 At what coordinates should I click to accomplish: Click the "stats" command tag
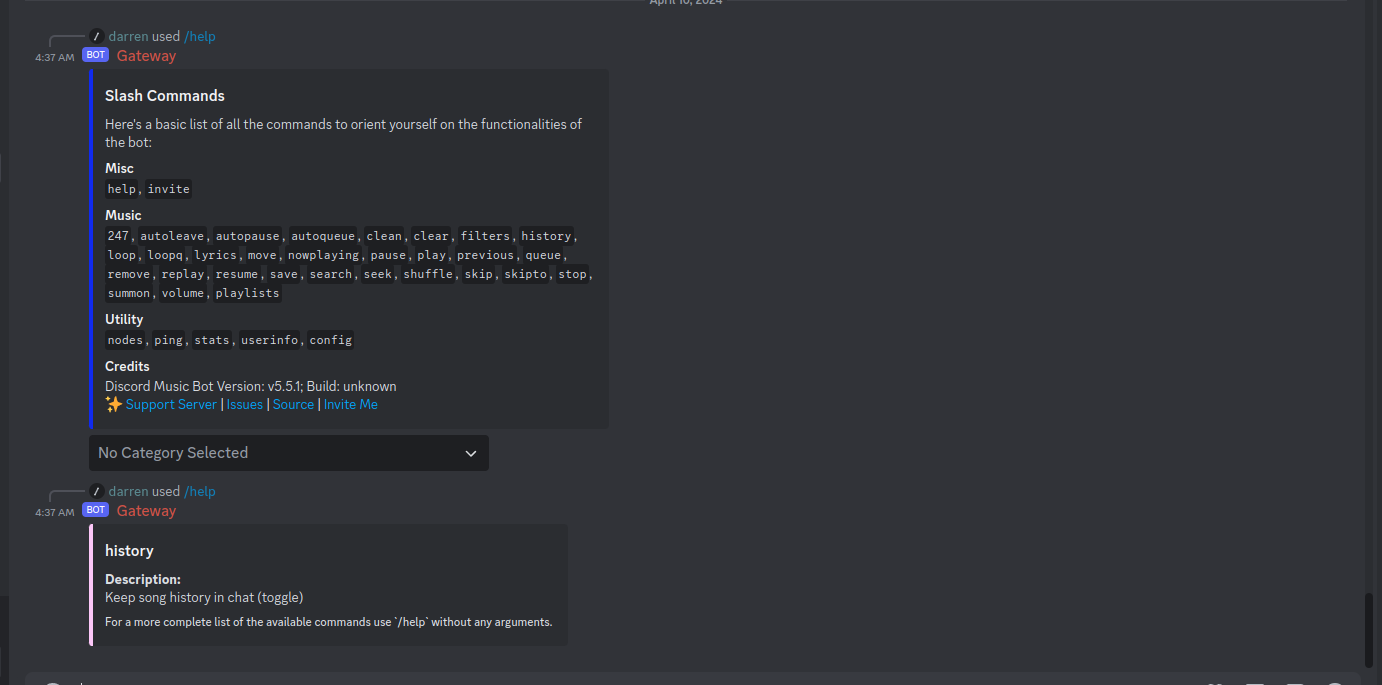click(x=212, y=340)
